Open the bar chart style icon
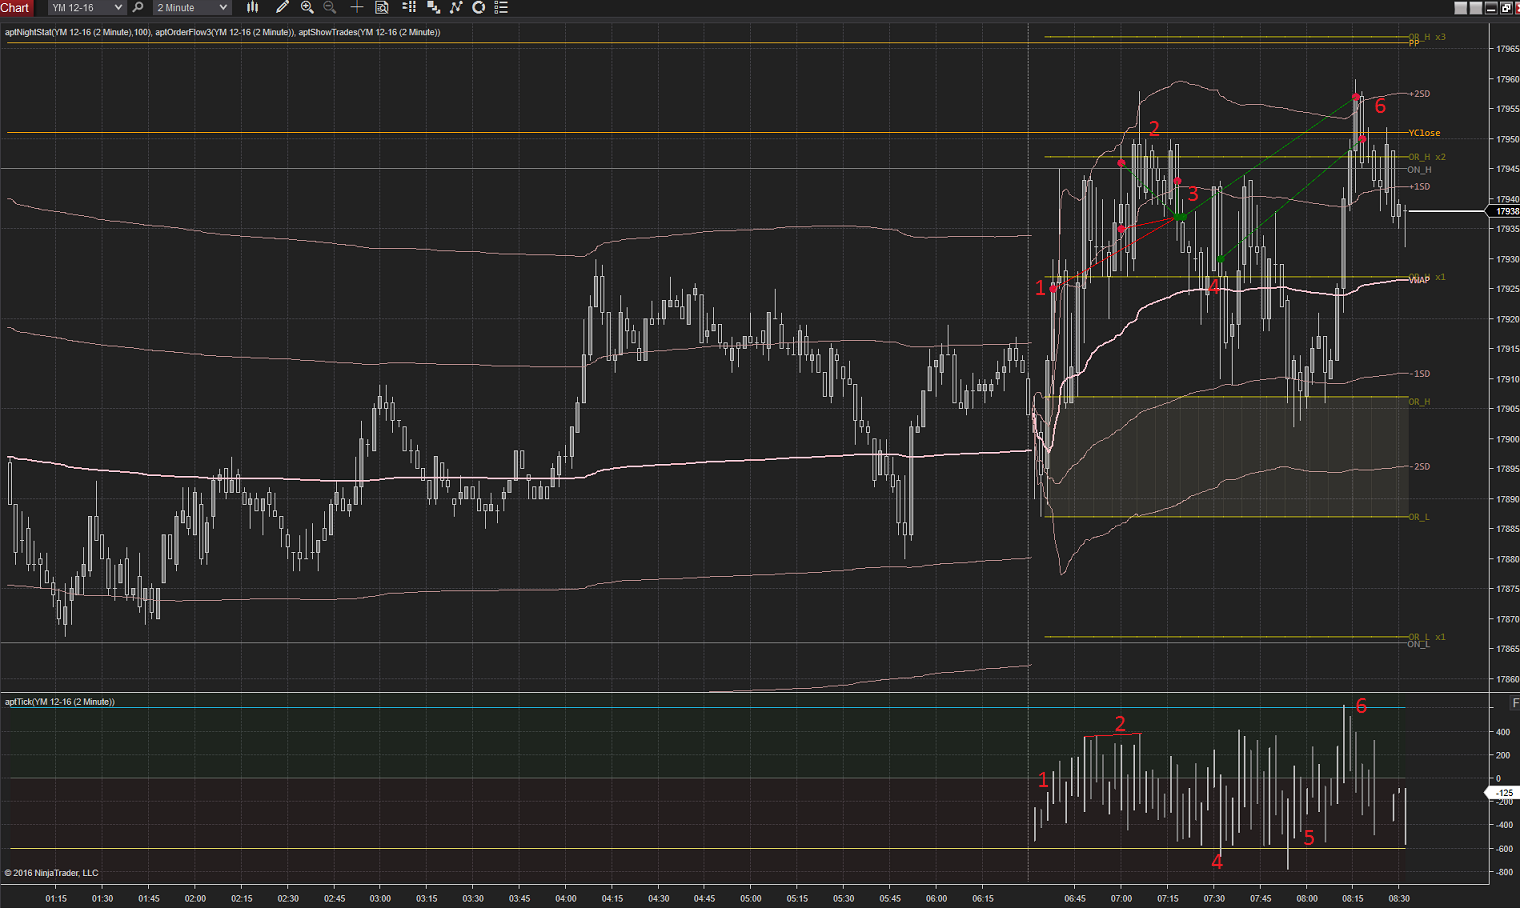The width and height of the screenshot is (1520, 908). tap(253, 8)
